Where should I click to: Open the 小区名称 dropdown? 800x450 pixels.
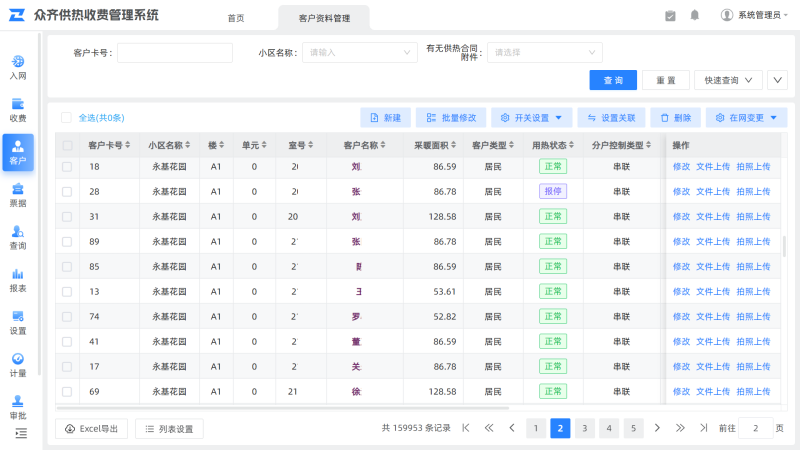pos(360,53)
